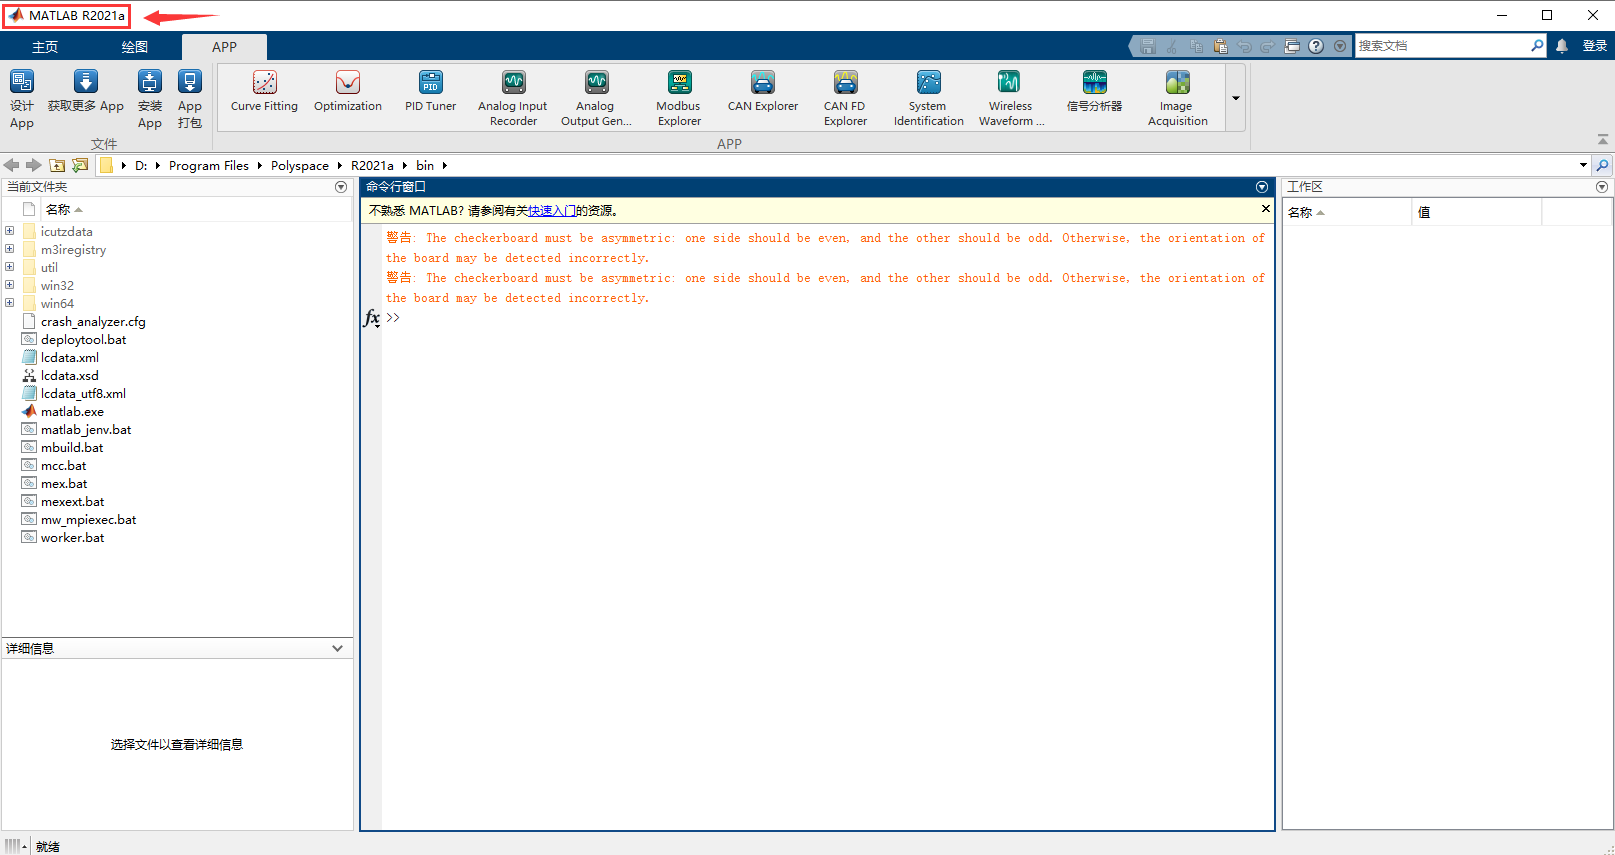Open the 命令行窗口 actions menu
The height and width of the screenshot is (855, 1615).
tap(1262, 187)
